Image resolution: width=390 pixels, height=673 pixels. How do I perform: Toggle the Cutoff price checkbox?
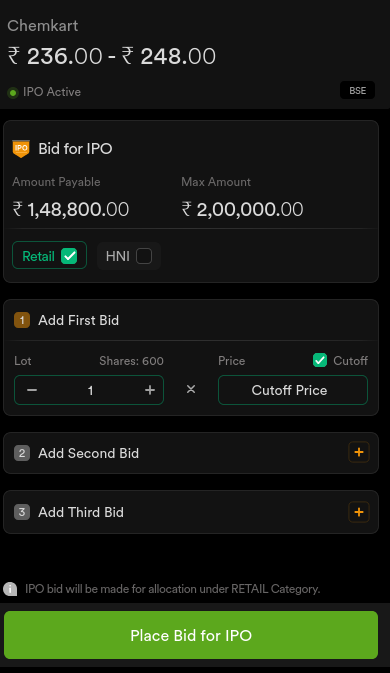[320, 360]
